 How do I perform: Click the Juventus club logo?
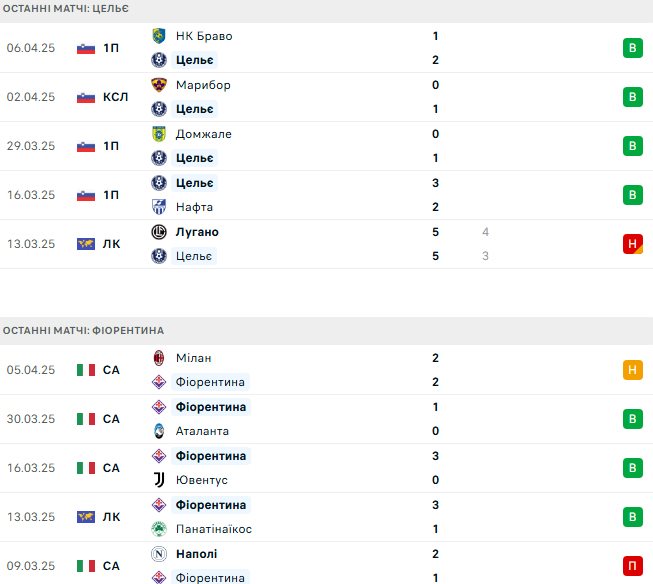159,480
